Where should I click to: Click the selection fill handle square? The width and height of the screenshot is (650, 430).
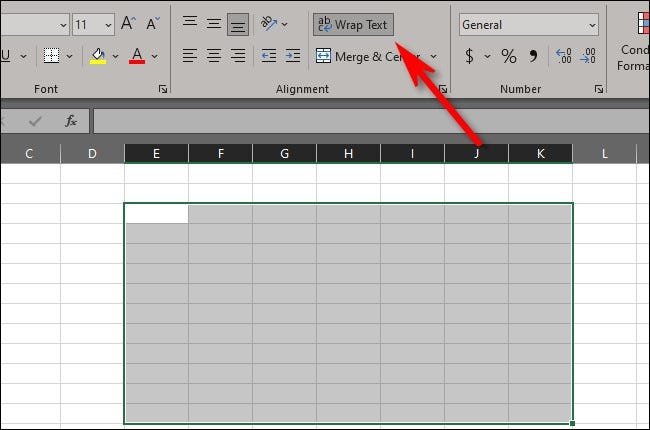tap(572, 423)
